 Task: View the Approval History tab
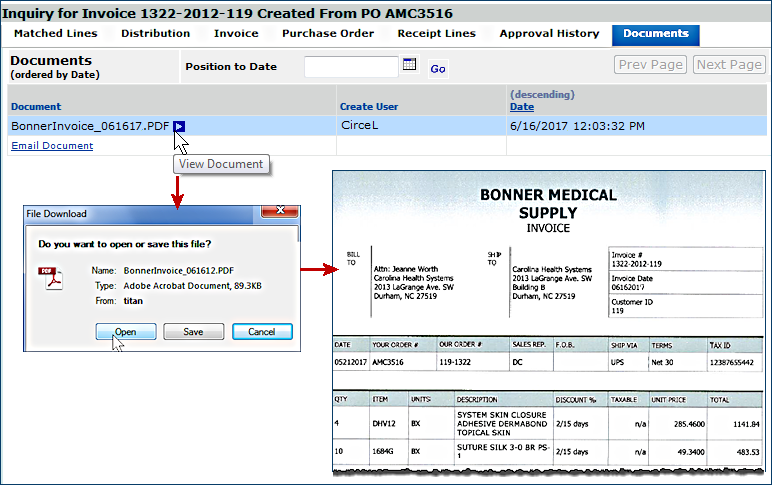click(x=549, y=34)
